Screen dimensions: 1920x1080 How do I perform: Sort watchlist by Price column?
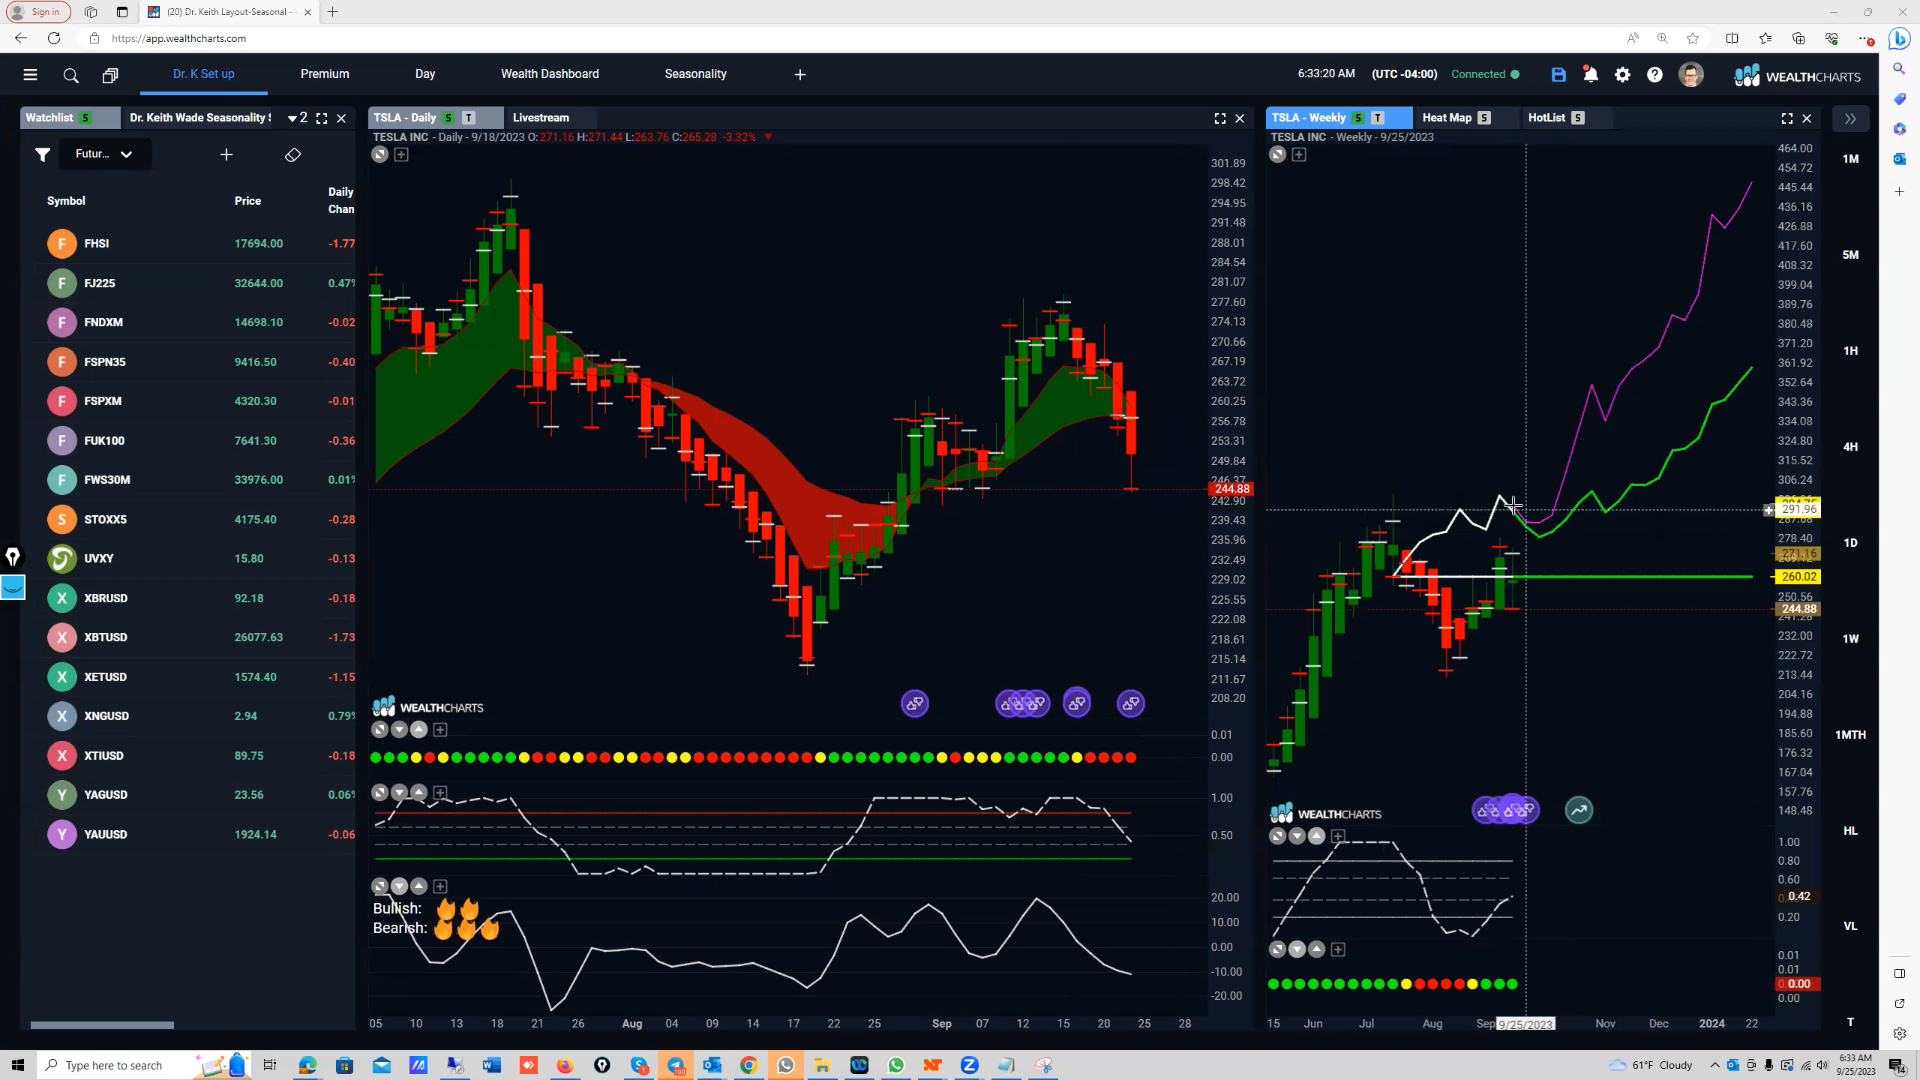pos(248,201)
